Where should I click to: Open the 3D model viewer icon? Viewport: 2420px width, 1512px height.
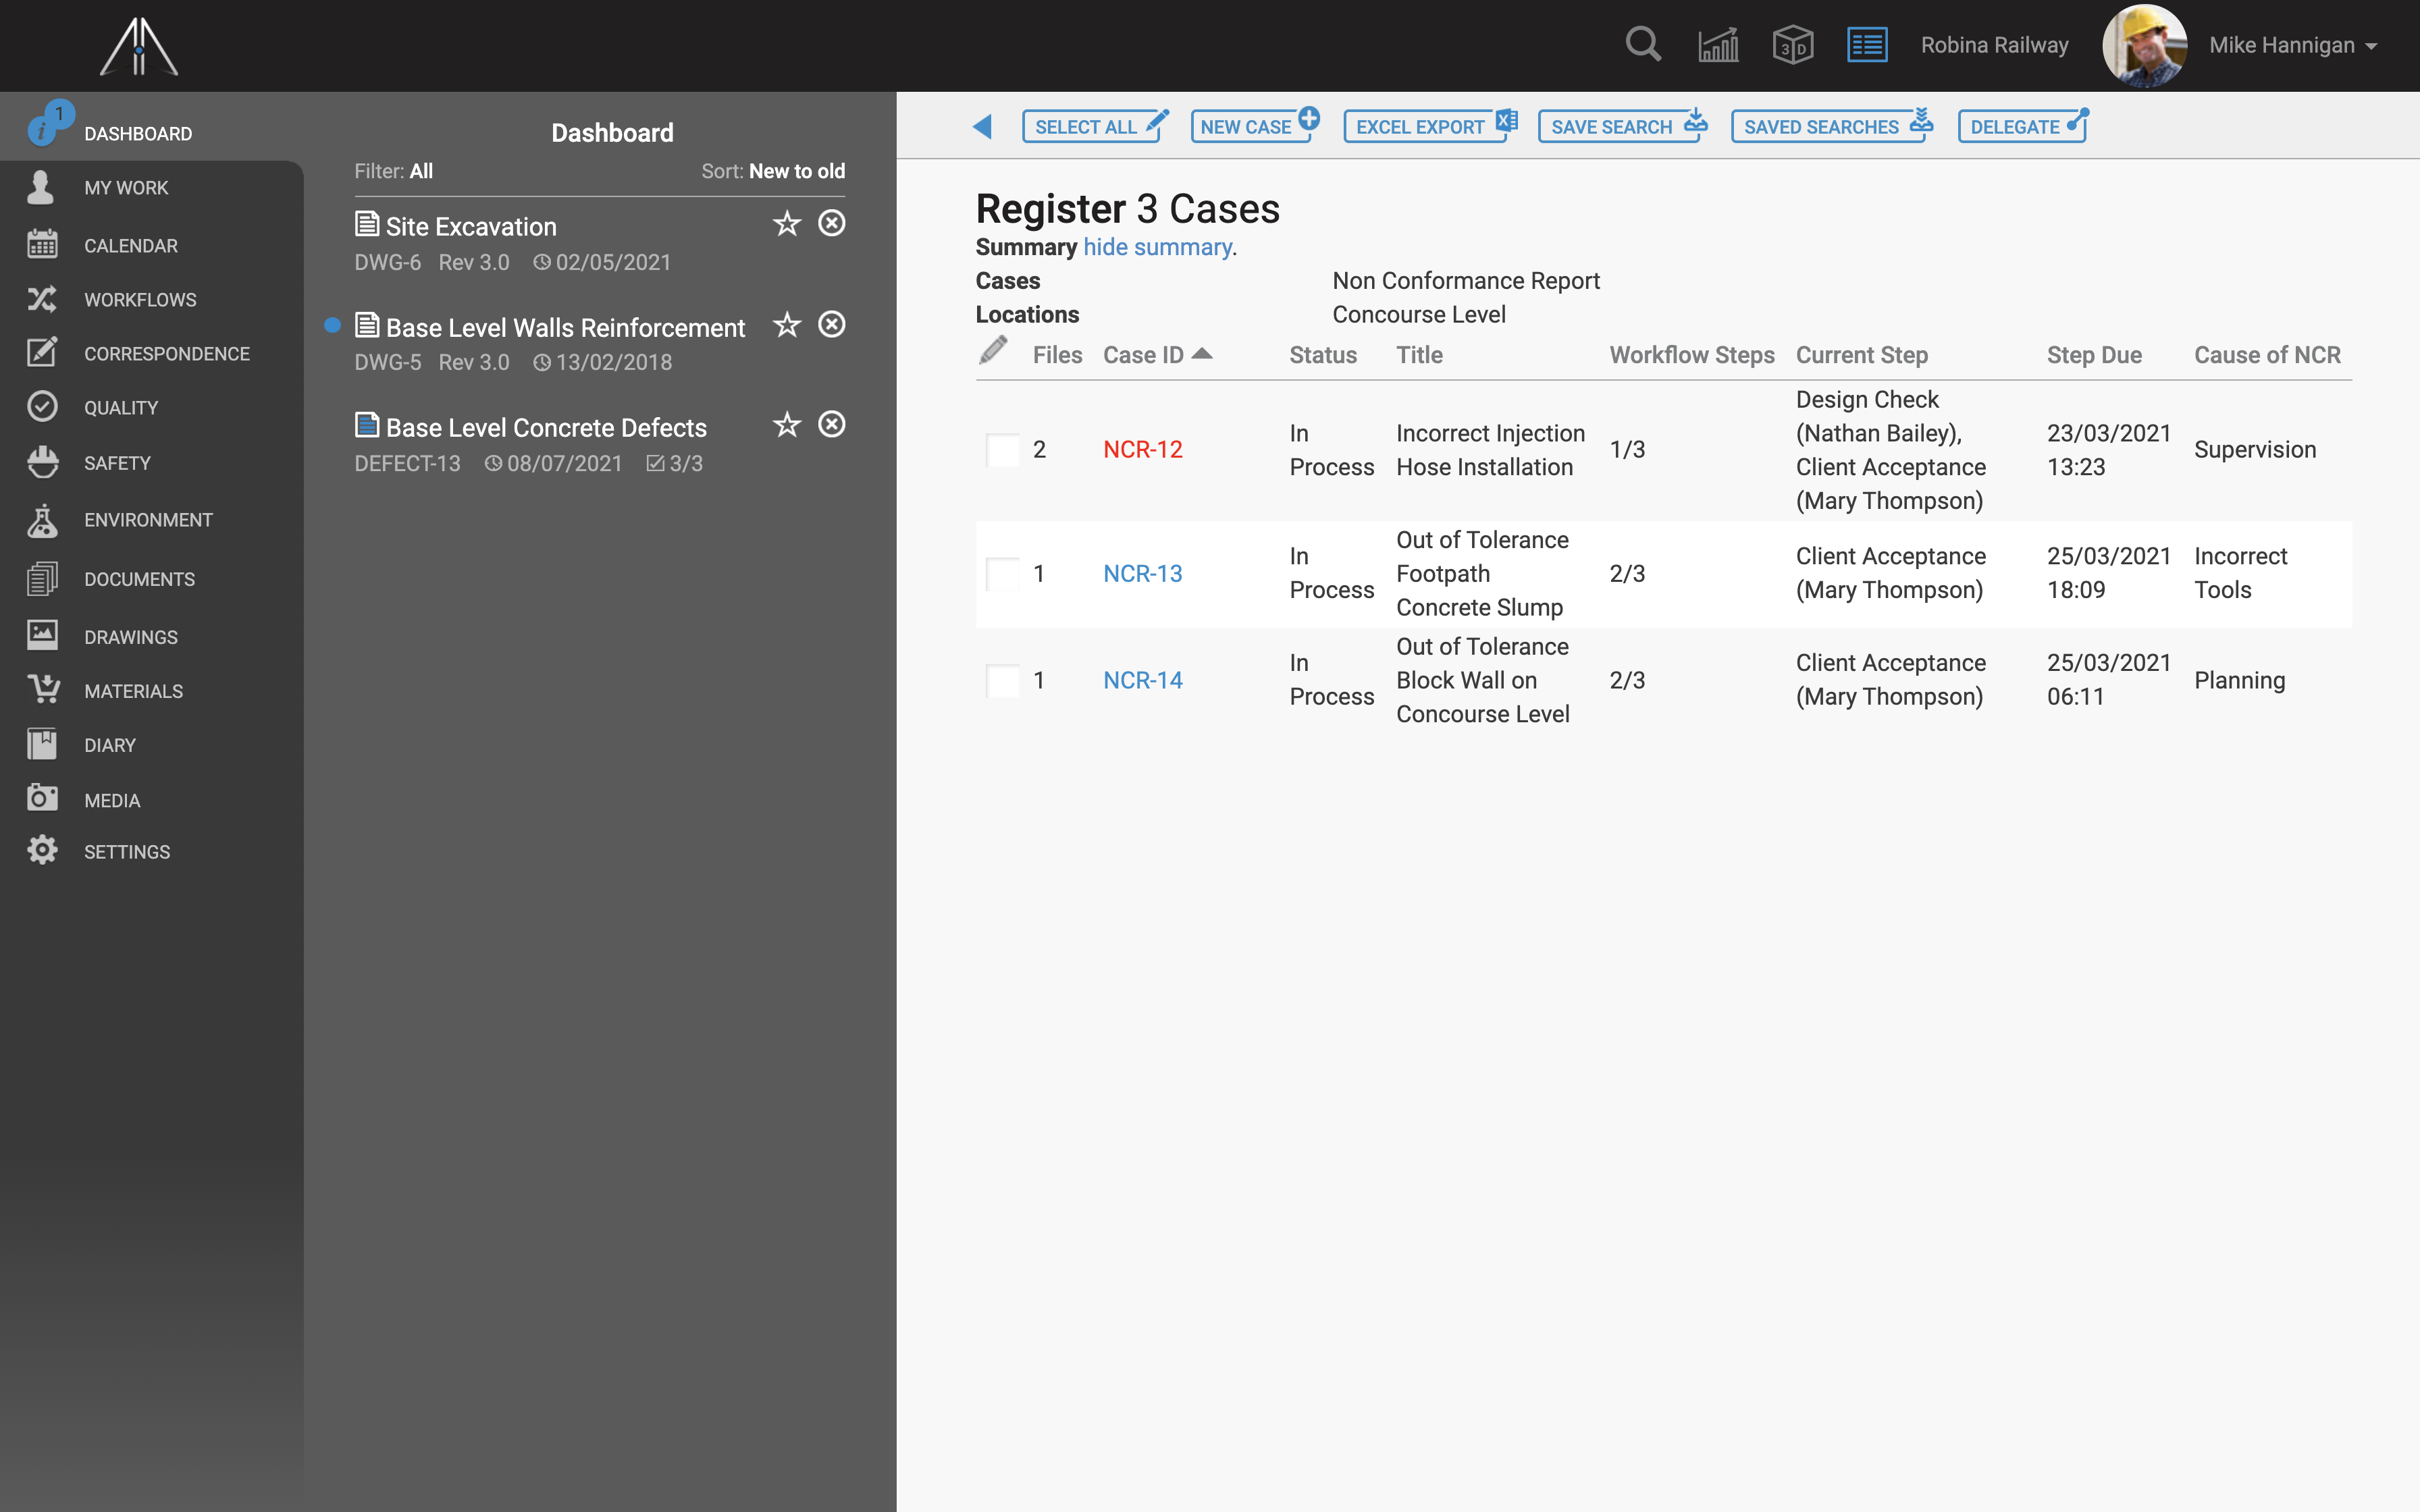pyautogui.click(x=1792, y=45)
